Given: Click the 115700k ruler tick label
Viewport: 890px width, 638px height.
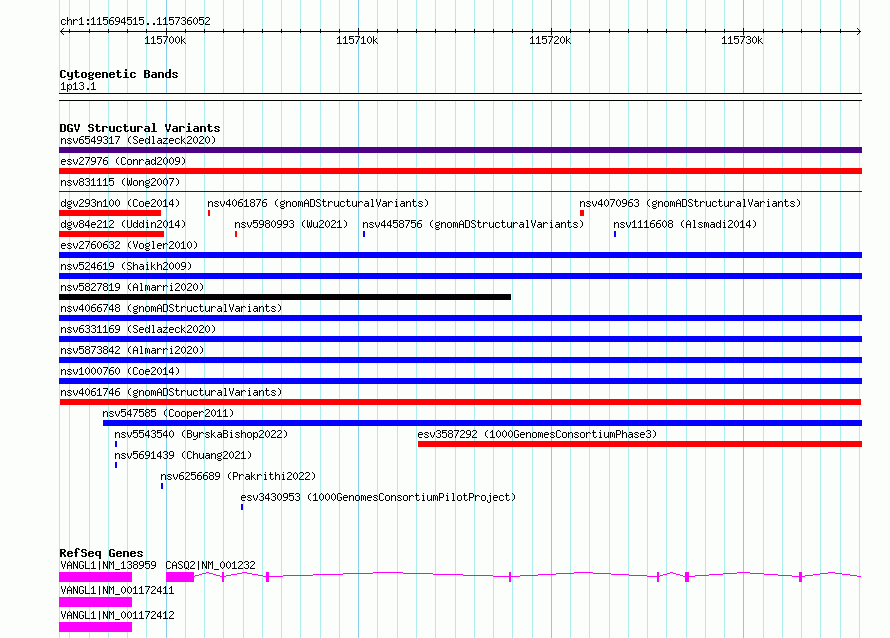Looking at the screenshot, I should point(165,40).
